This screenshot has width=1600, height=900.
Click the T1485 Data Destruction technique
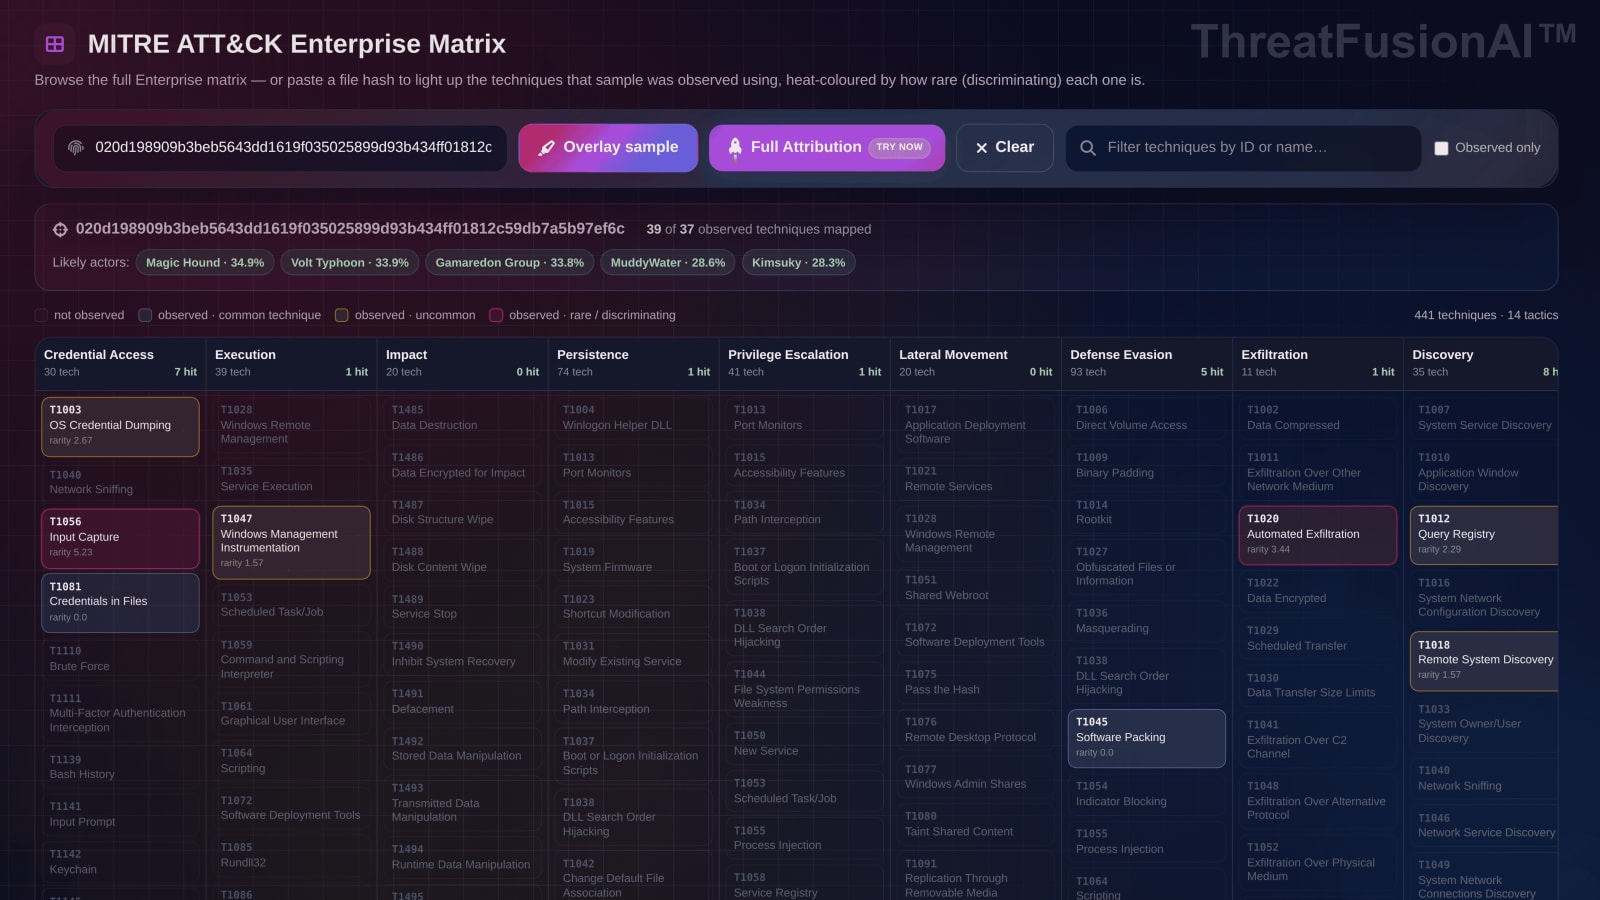tap(462, 418)
